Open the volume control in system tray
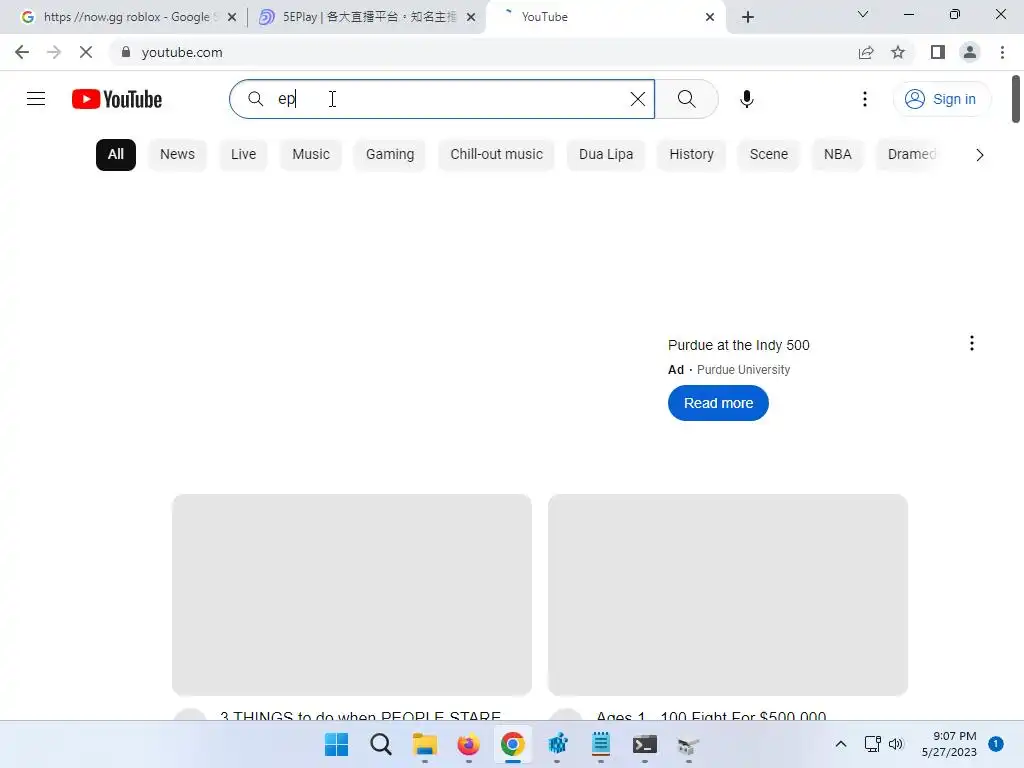The width and height of the screenshot is (1024, 768). [896, 744]
